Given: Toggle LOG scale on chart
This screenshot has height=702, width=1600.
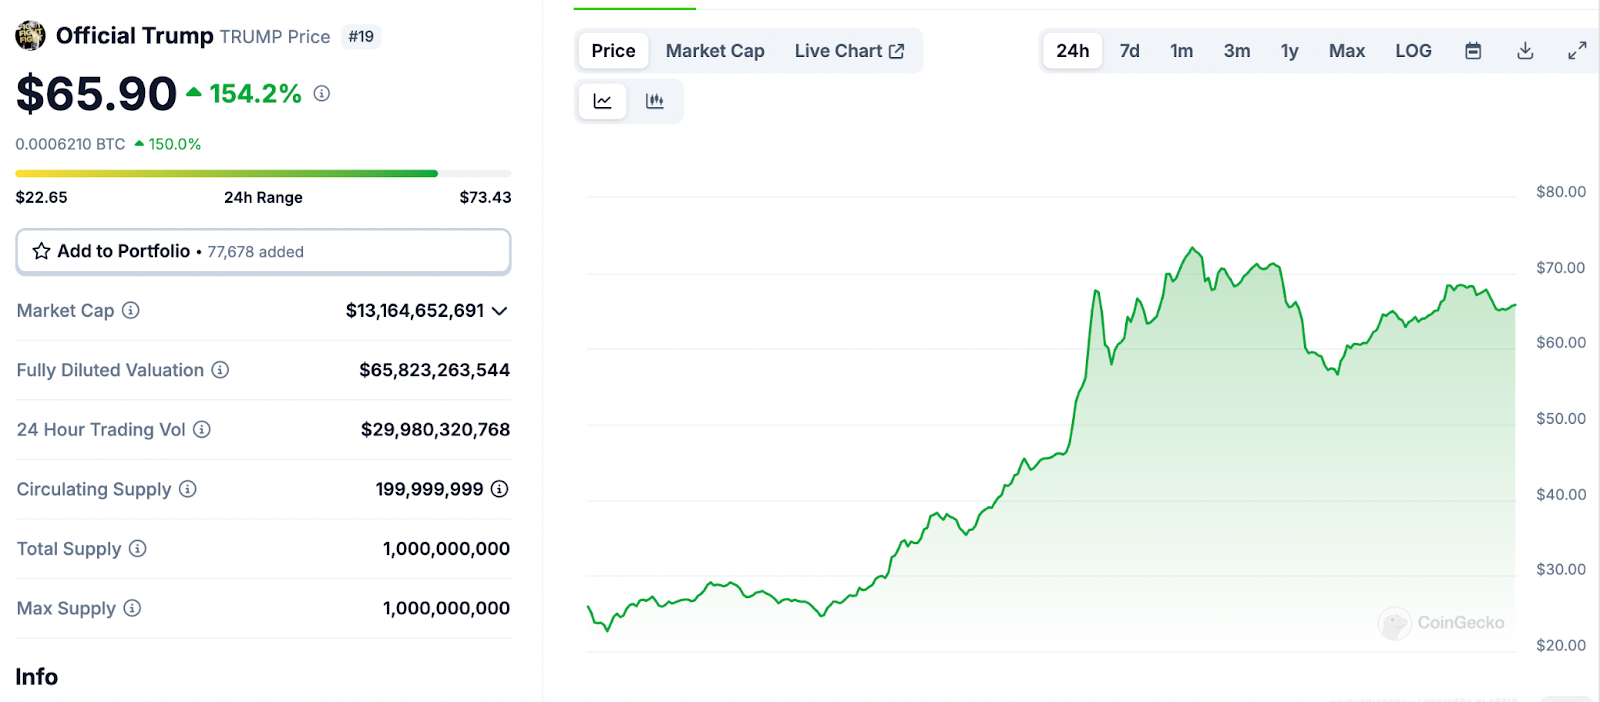Looking at the screenshot, I should pyautogui.click(x=1413, y=51).
